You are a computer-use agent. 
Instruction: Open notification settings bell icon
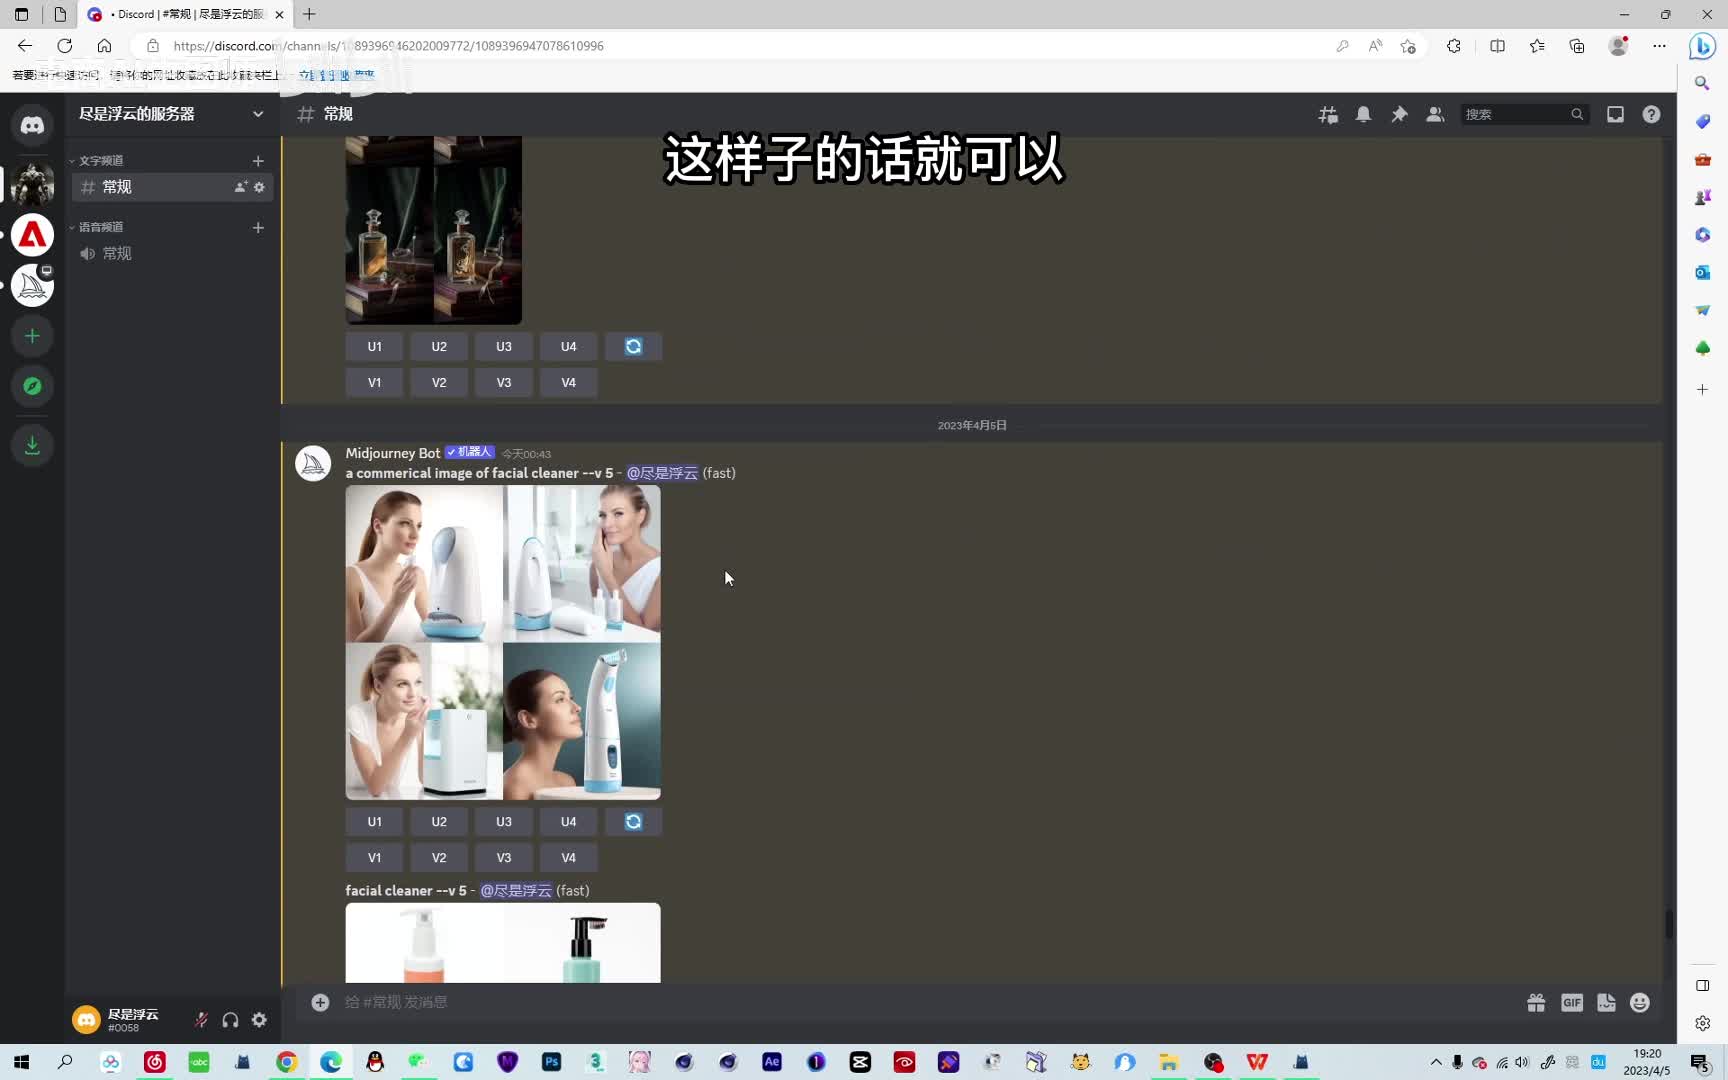click(1363, 115)
